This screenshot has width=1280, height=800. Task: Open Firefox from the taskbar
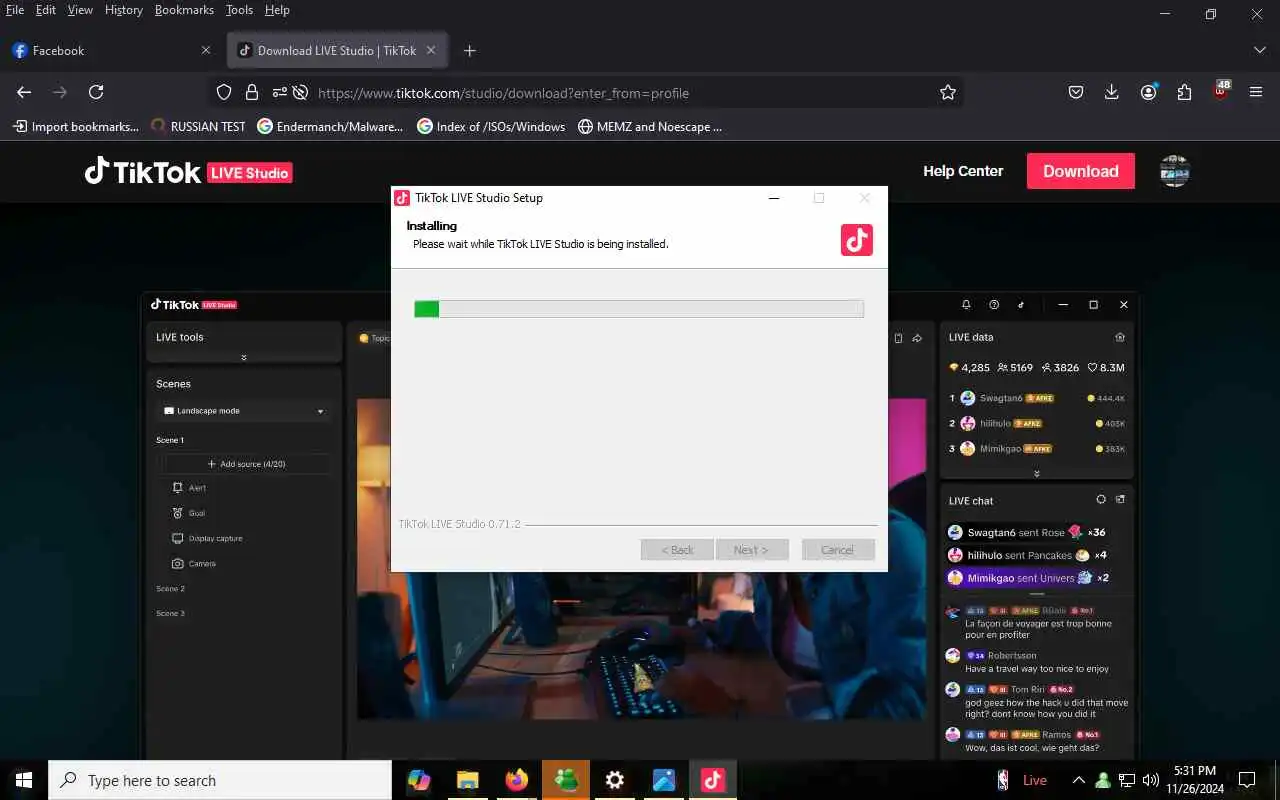click(x=516, y=780)
